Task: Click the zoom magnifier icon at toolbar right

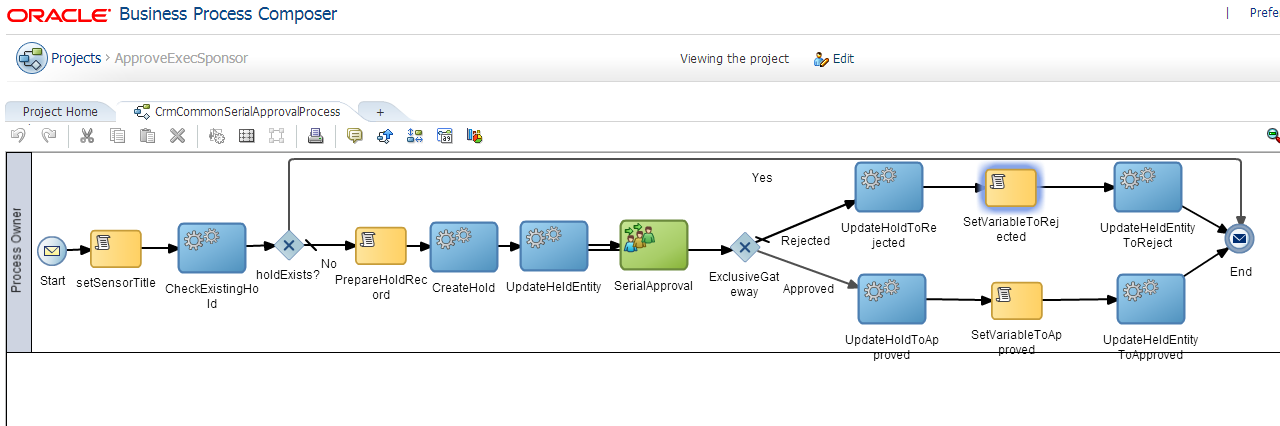Action: click(1273, 135)
